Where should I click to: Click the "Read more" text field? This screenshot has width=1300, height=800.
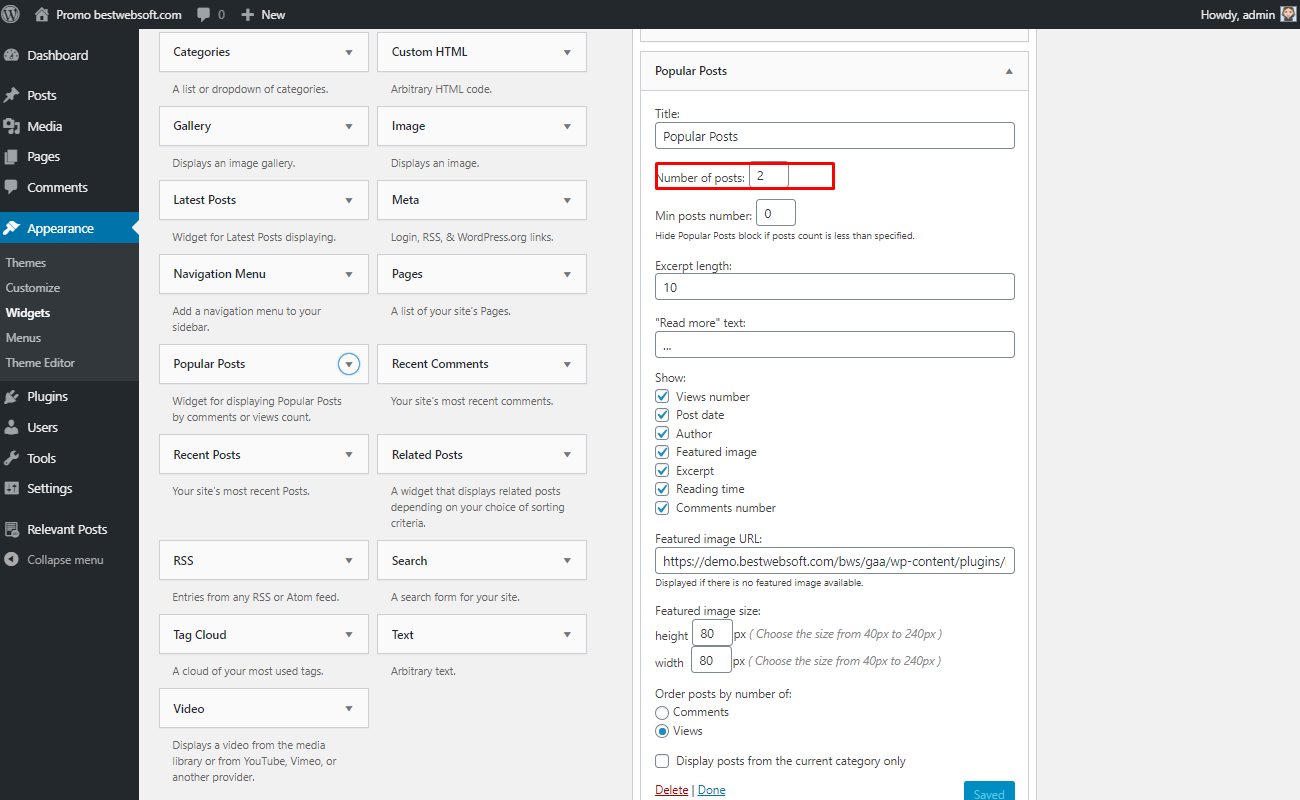[x=835, y=345]
